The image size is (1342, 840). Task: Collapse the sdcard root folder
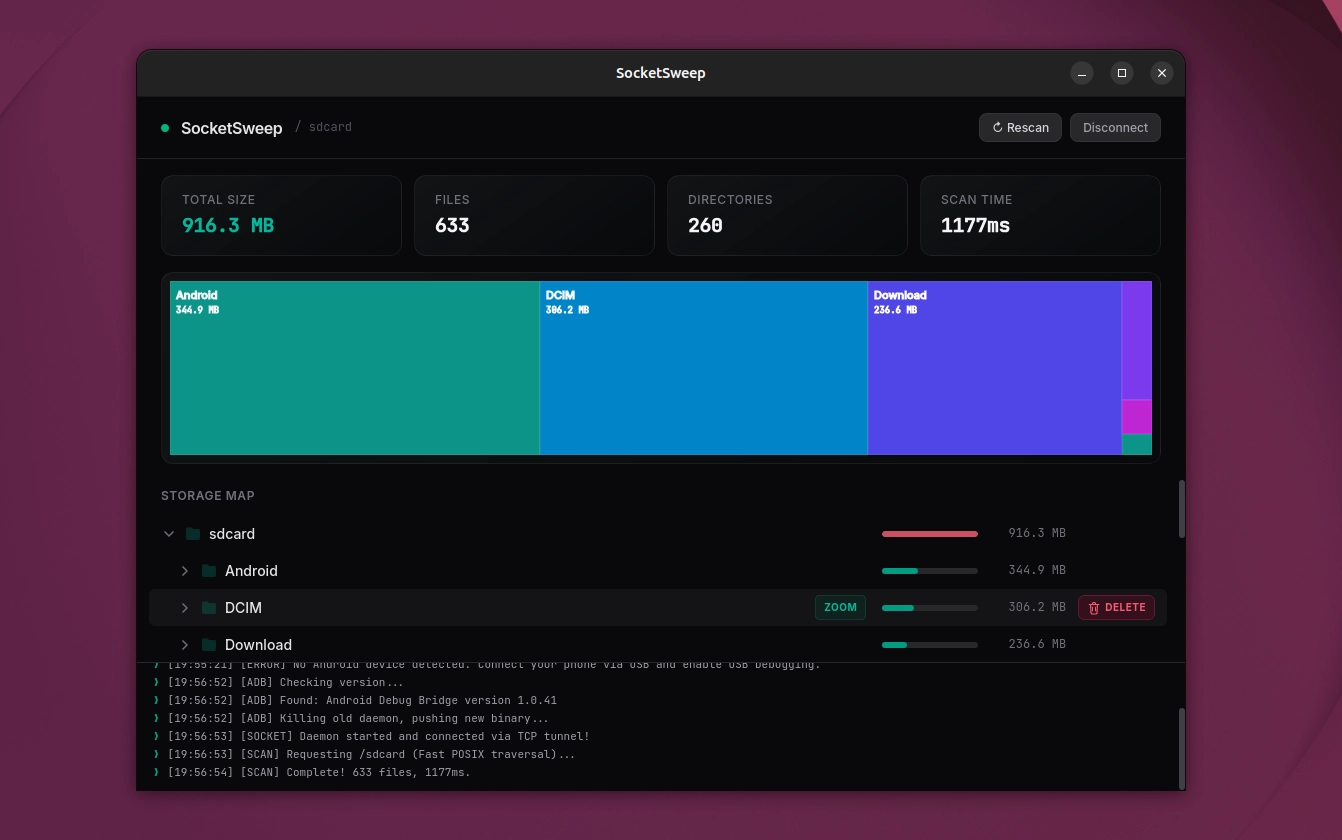(169, 534)
